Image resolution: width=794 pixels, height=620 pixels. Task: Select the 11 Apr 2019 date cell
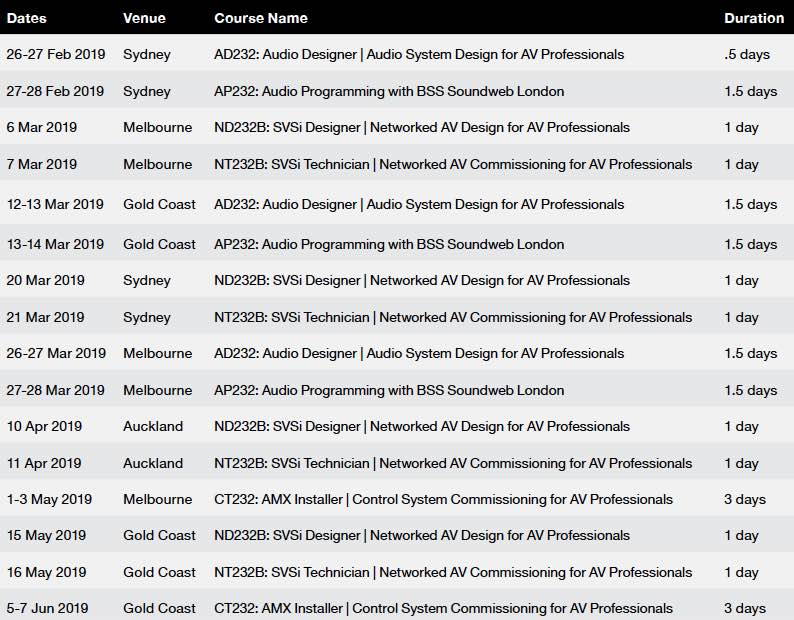tap(44, 463)
